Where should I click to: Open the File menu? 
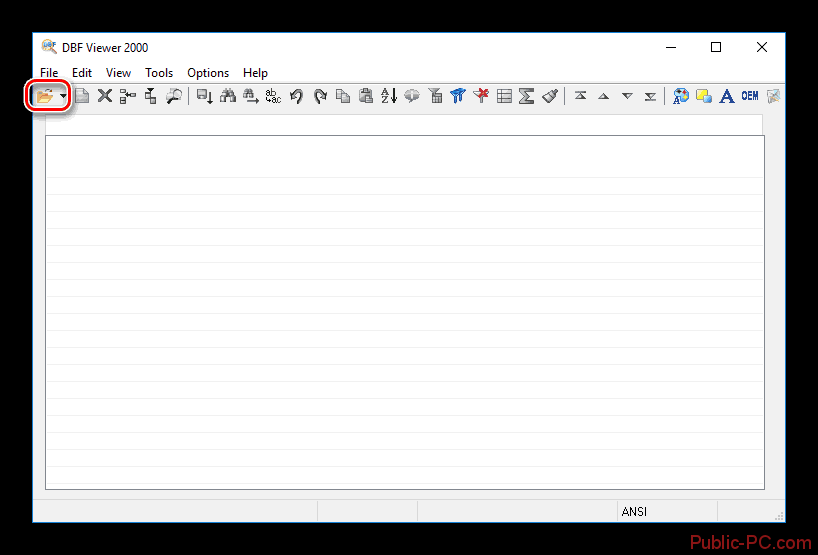click(x=49, y=73)
